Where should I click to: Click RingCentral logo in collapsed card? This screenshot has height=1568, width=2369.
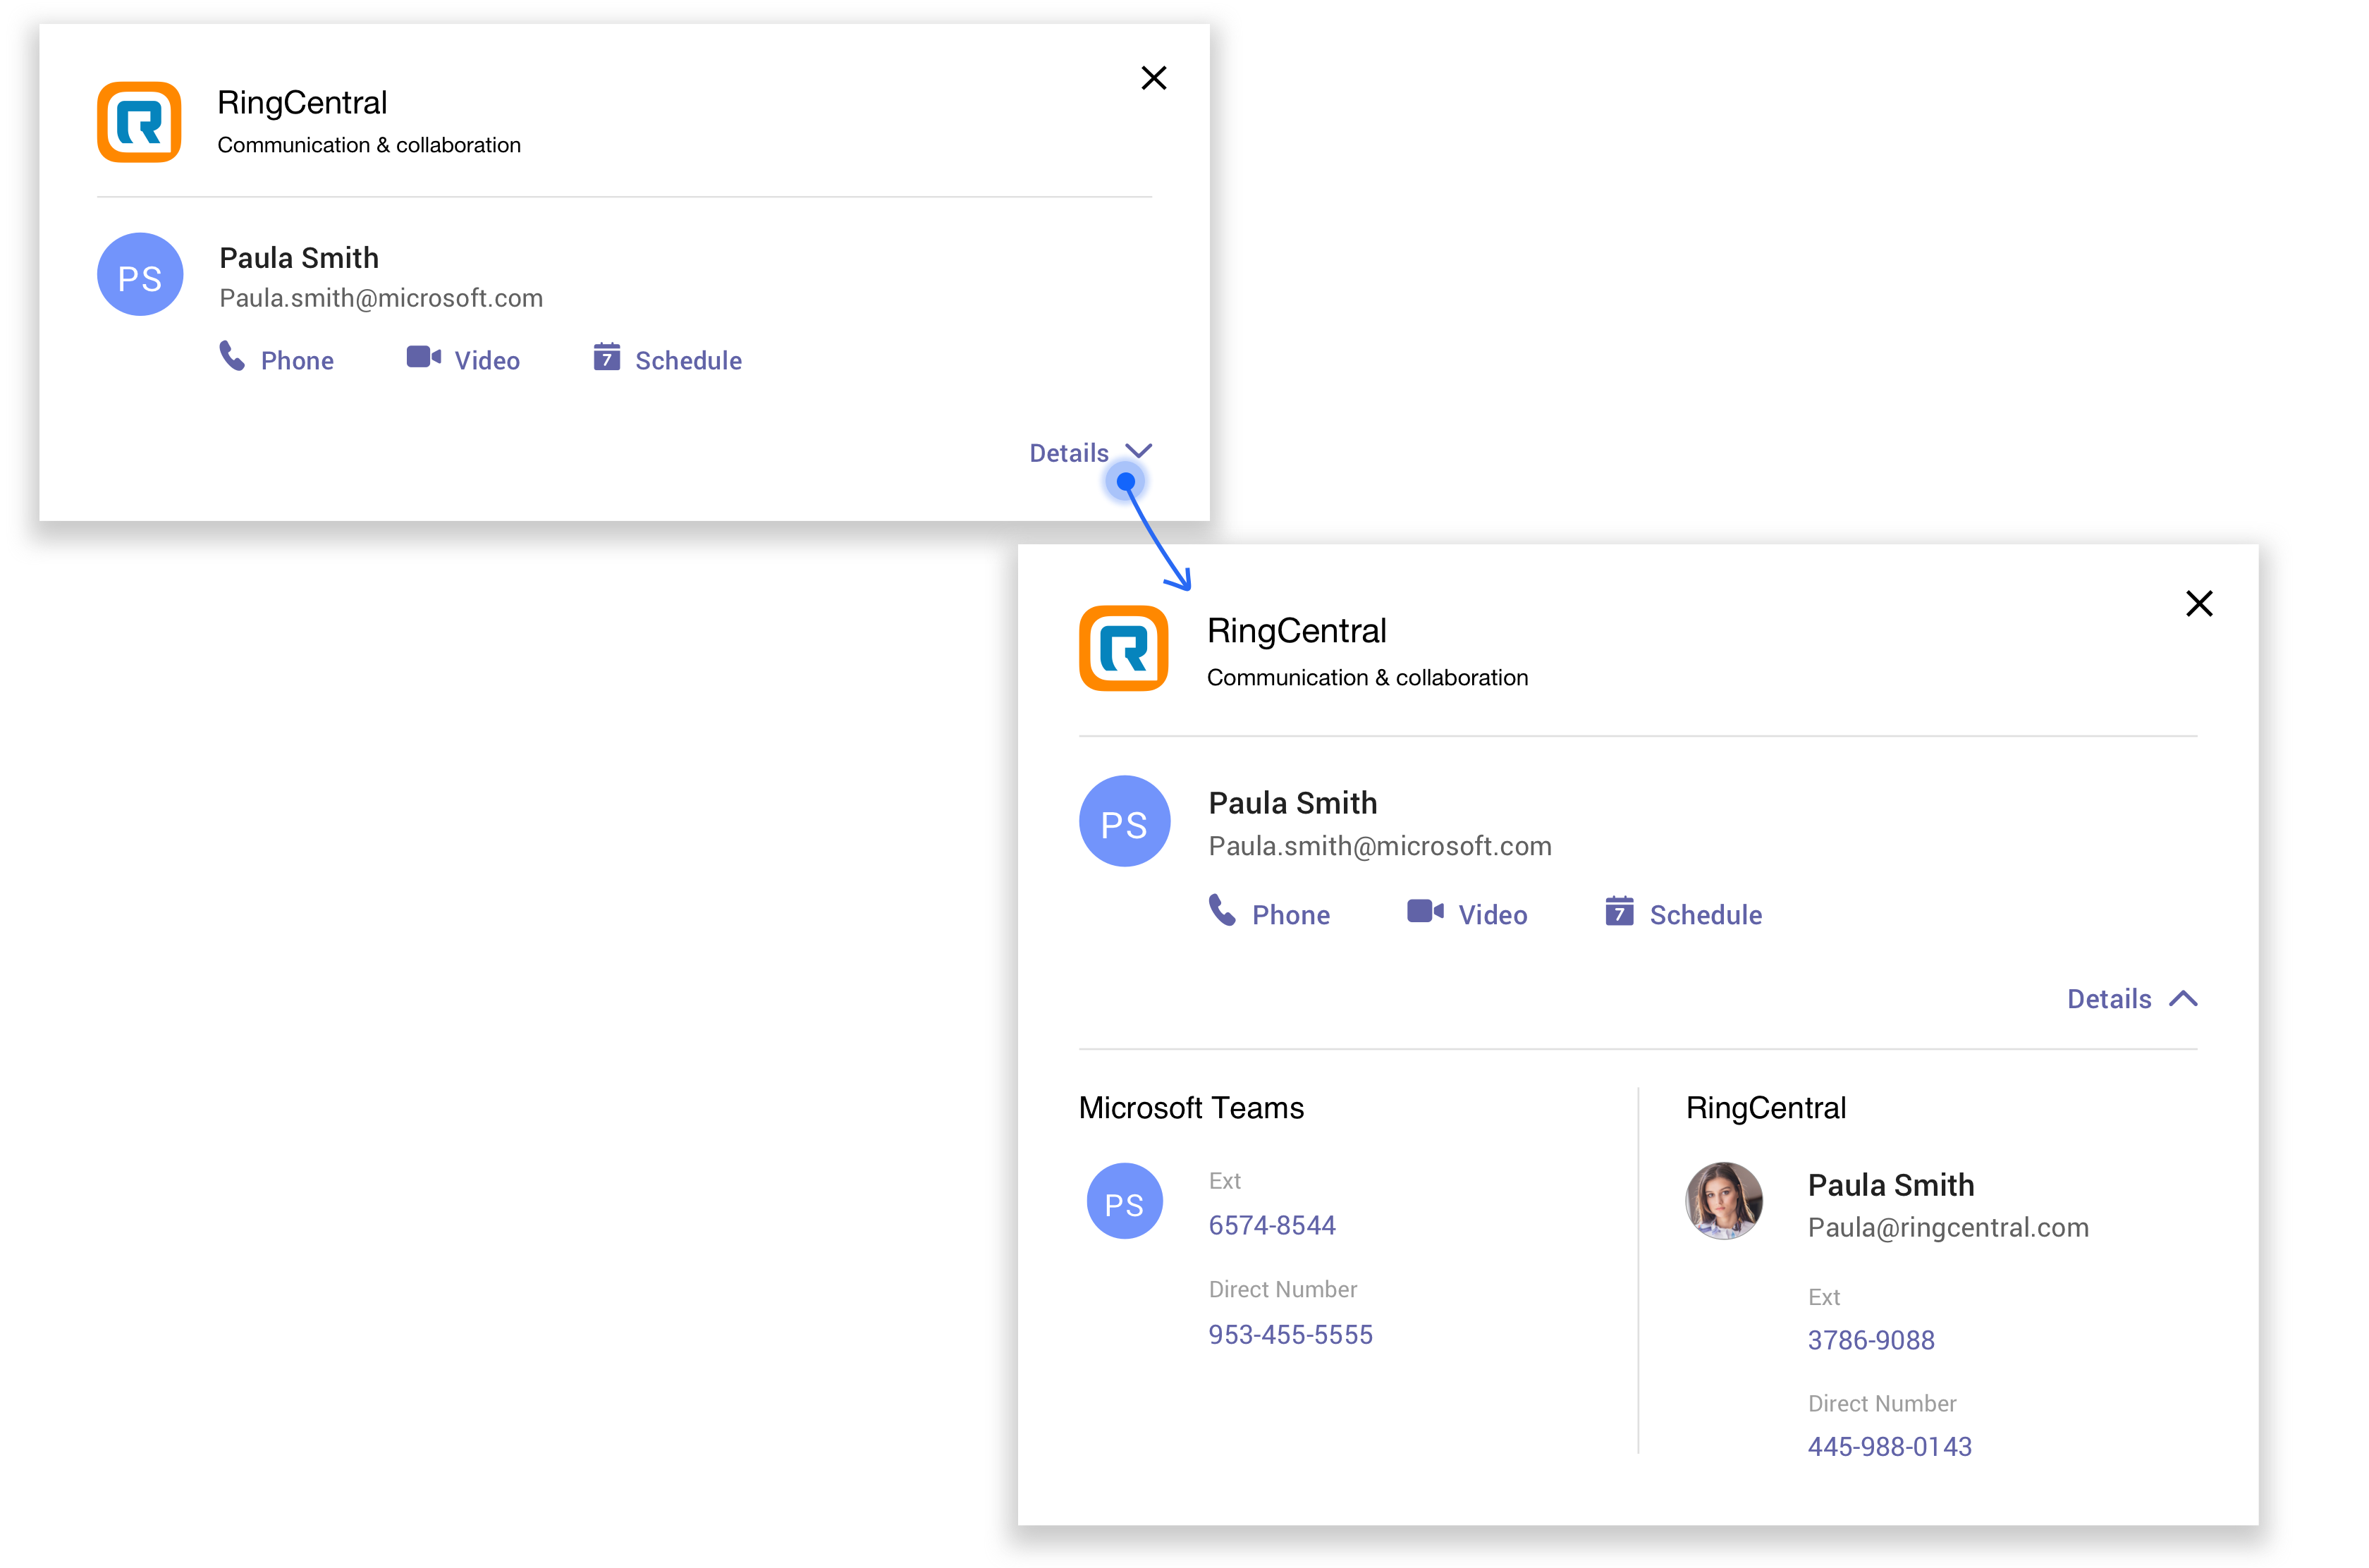[x=139, y=122]
